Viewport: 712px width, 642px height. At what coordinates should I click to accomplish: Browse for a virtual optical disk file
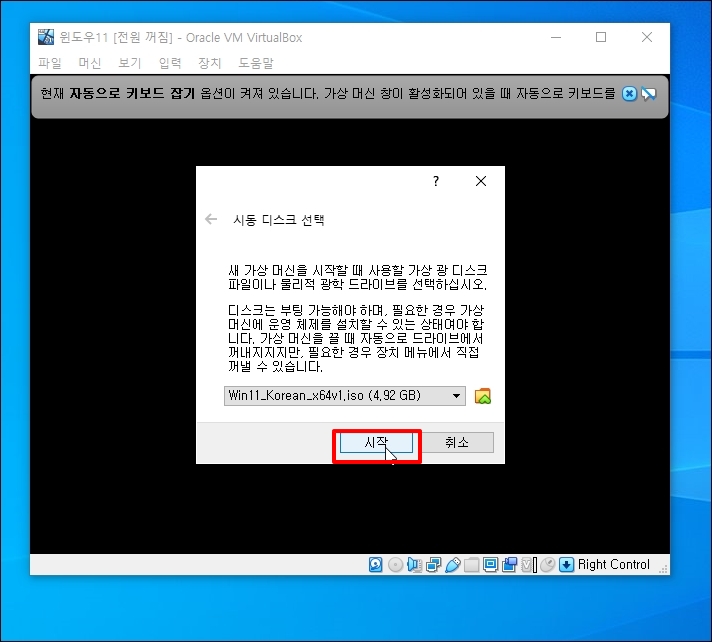pos(482,396)
